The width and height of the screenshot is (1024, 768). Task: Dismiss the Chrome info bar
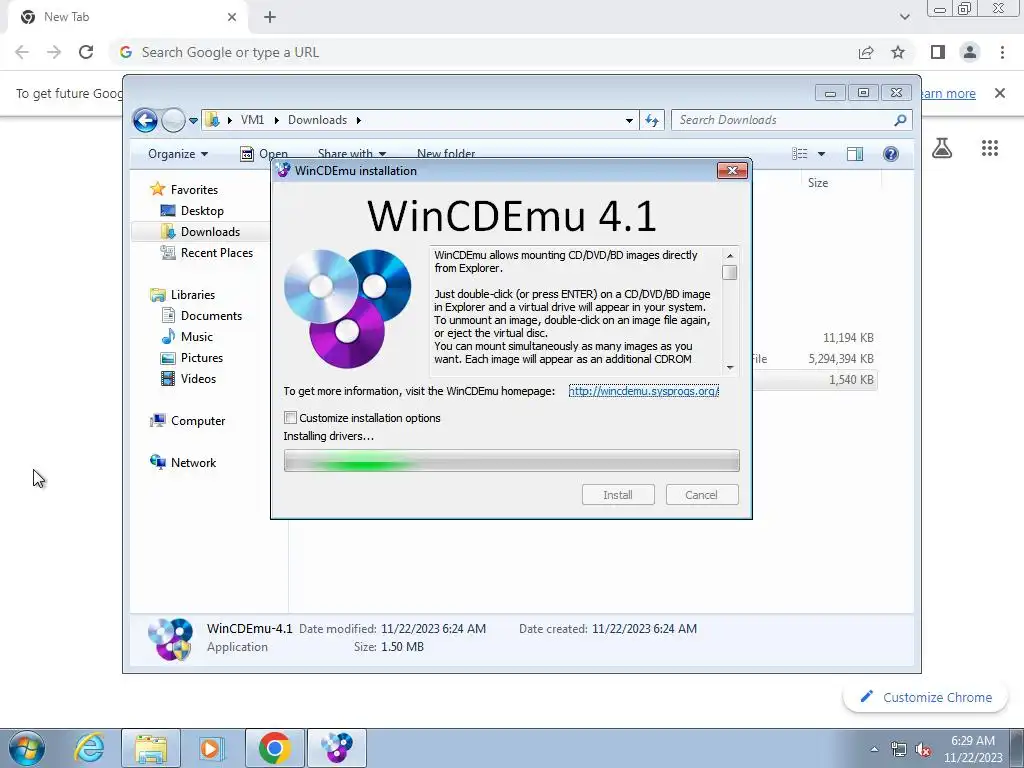(1000, 93)
